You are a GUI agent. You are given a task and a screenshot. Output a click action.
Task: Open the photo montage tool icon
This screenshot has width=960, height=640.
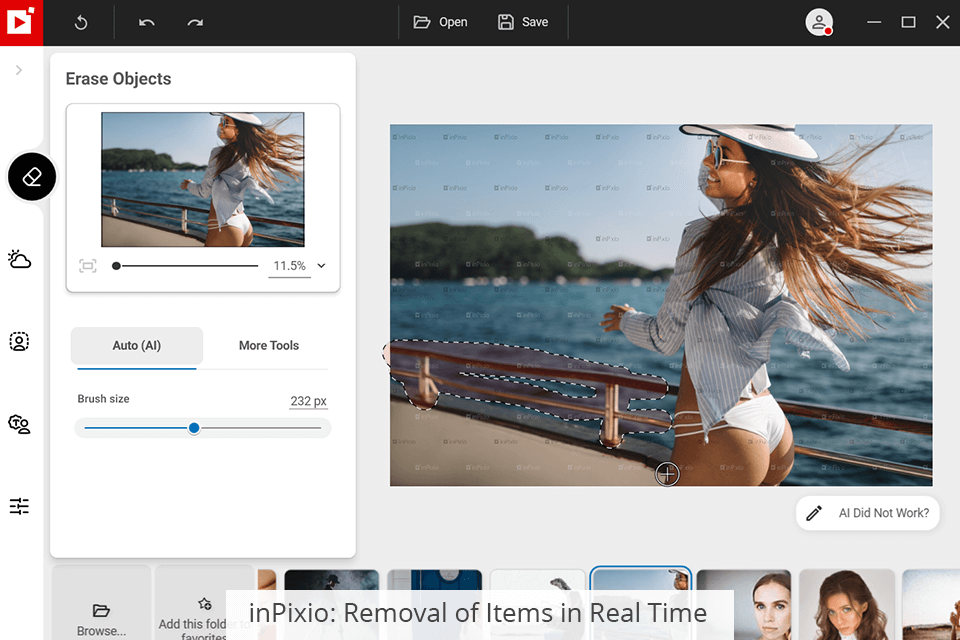19,424
